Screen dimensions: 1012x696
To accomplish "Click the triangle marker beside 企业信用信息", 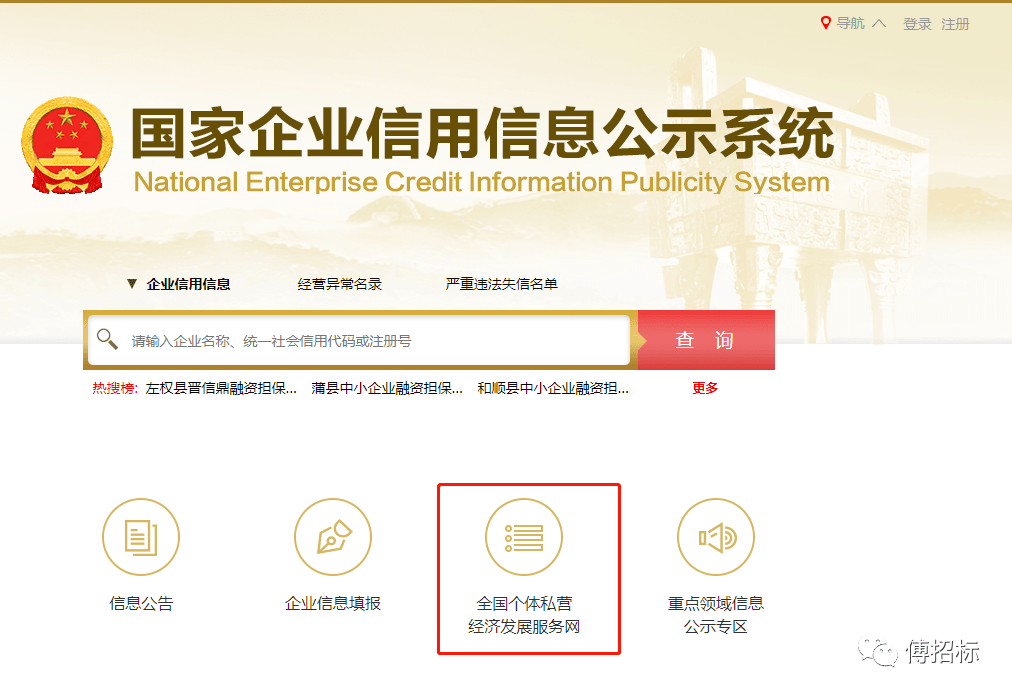I will click(132, 283).
